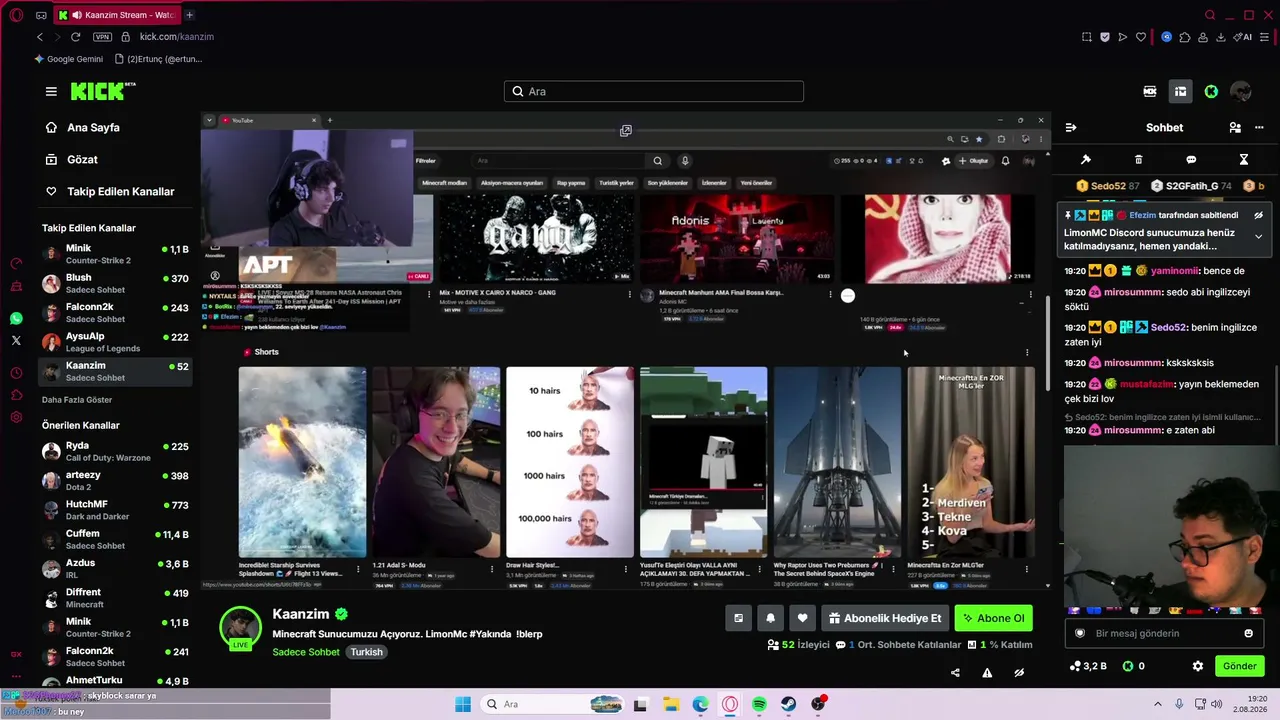Open chat users list icon

1235,128
